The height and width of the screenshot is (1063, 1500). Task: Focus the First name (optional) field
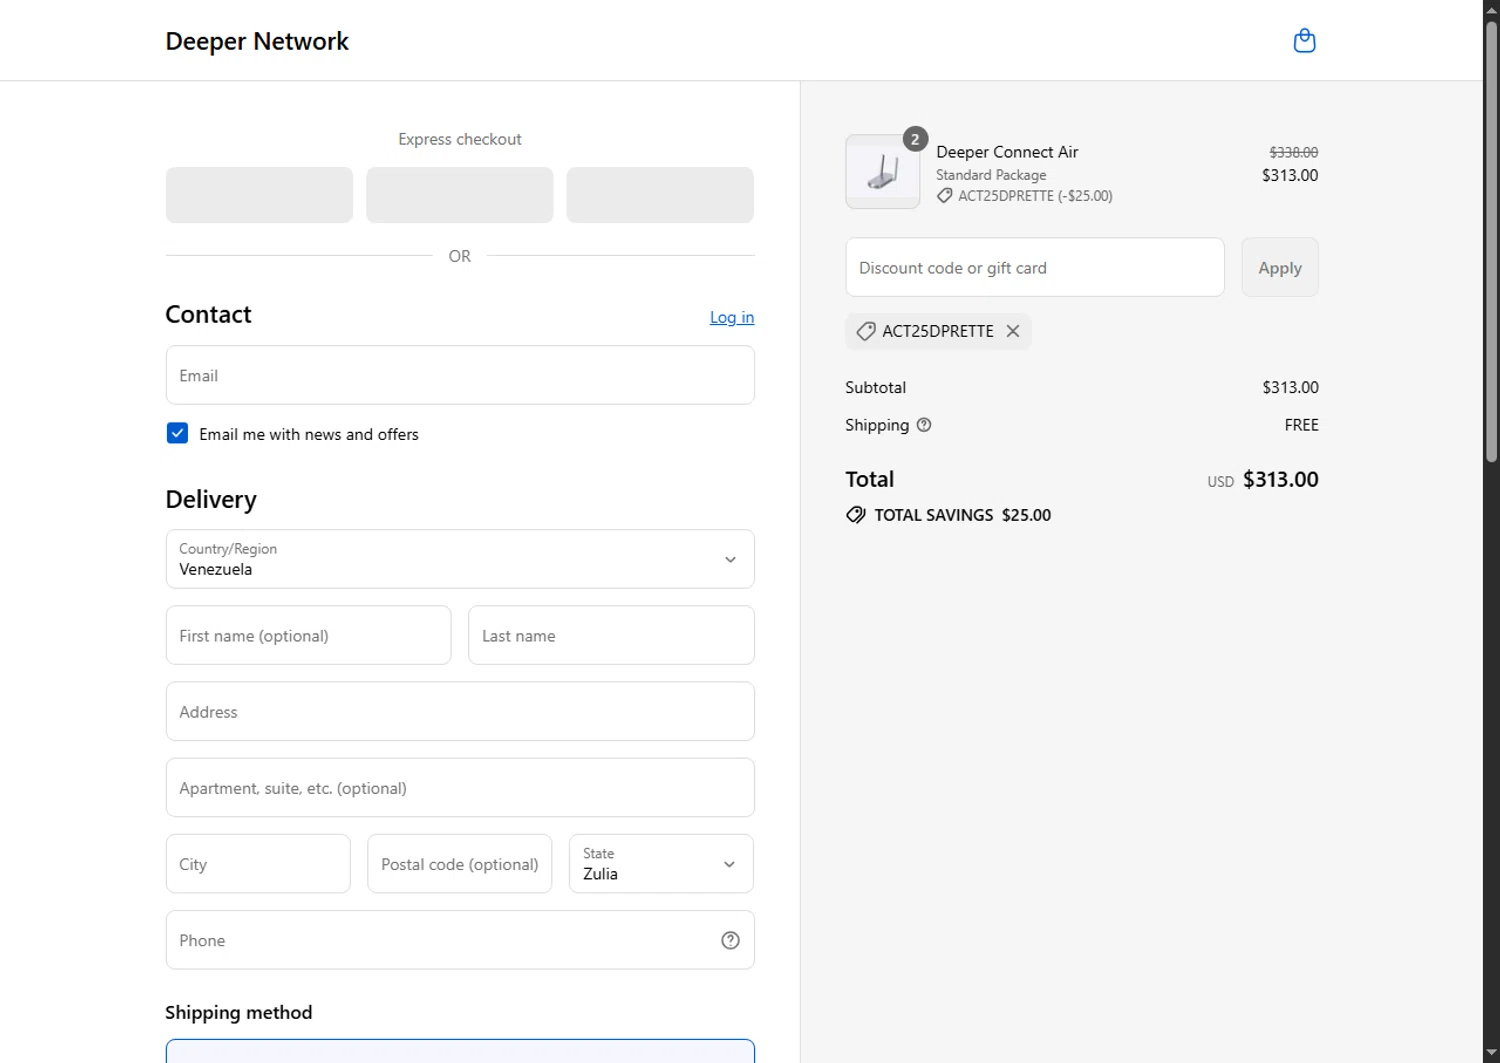[308, 635]
